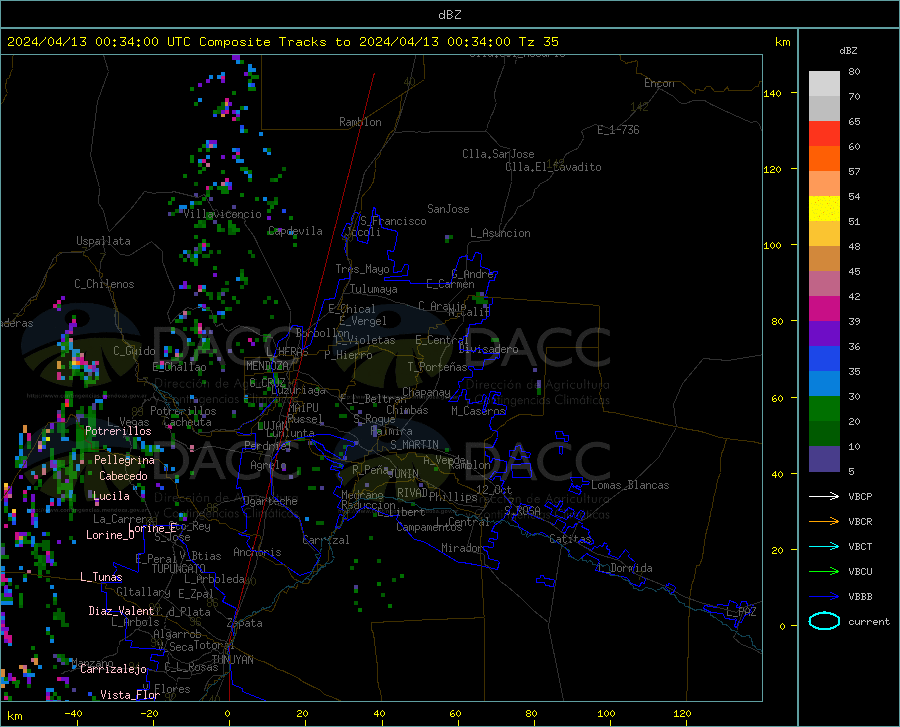Click the brown 45 dBZ swatch
The height and width of the screenshot is (727, 900).
[x=824, y=259]
